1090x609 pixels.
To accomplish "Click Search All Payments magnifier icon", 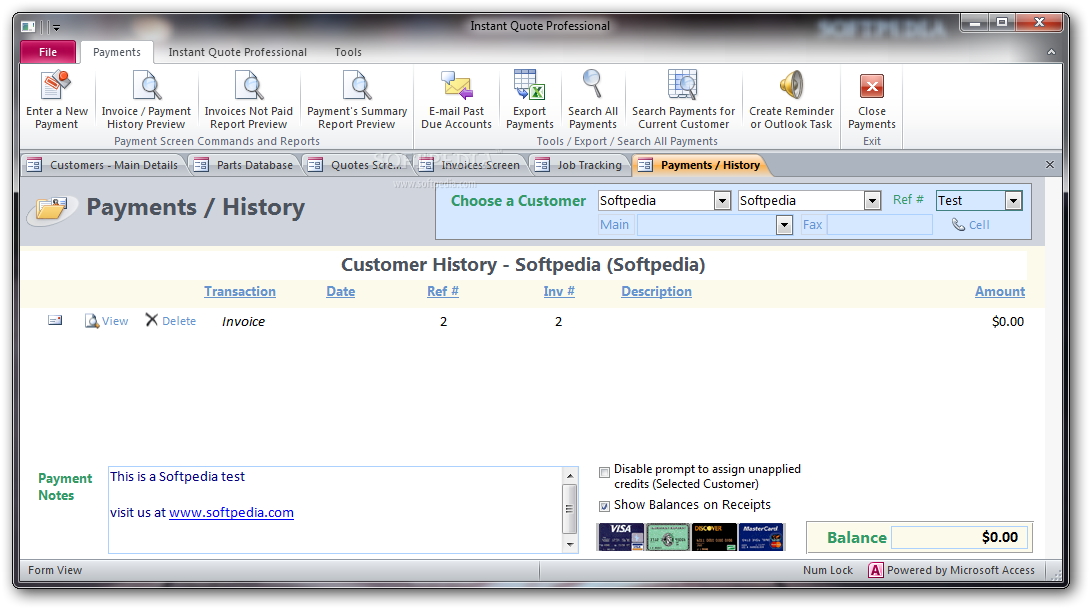I will [x=592, y=84].
